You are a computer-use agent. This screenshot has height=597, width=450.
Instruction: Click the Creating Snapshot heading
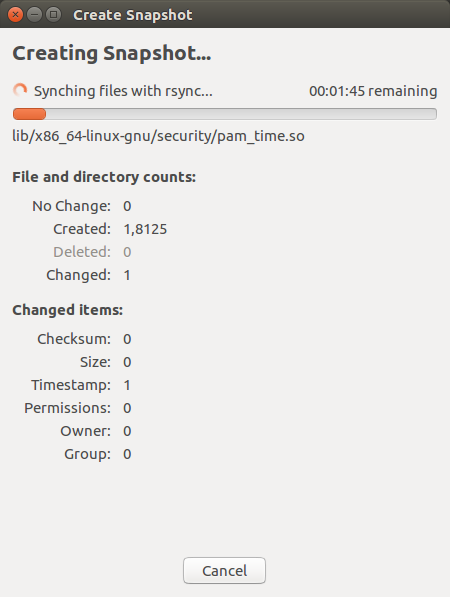(x=112, y=53)
